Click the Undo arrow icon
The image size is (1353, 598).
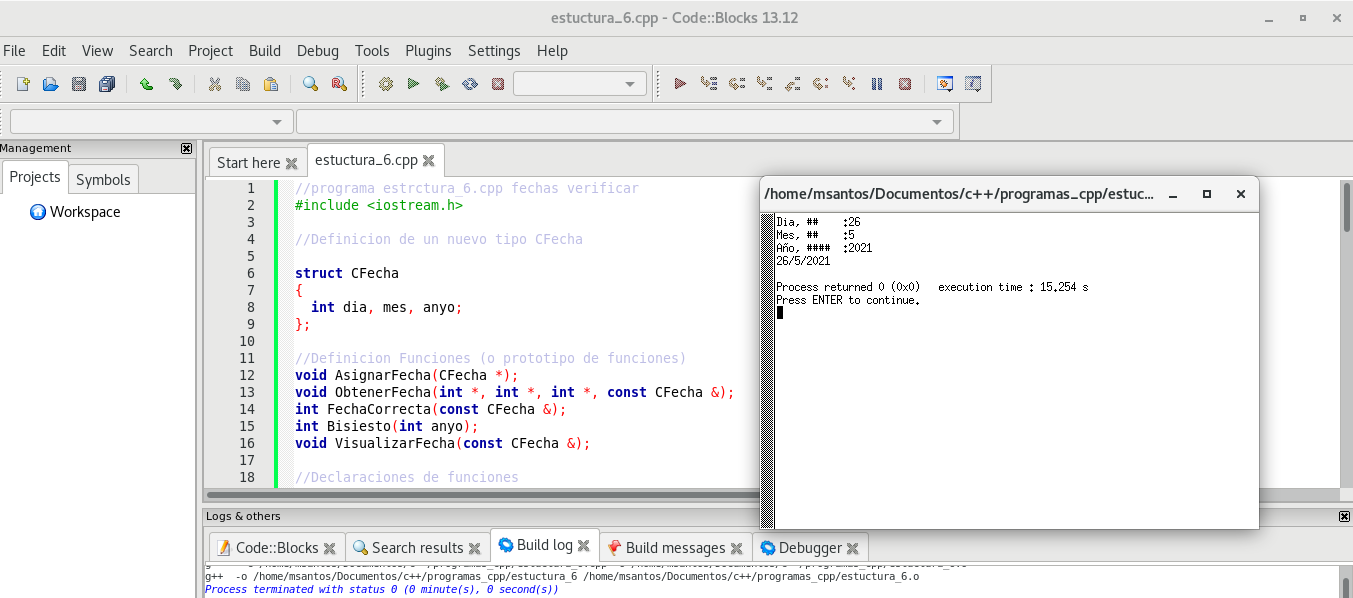pyautogui.click(x=146, y=84)
